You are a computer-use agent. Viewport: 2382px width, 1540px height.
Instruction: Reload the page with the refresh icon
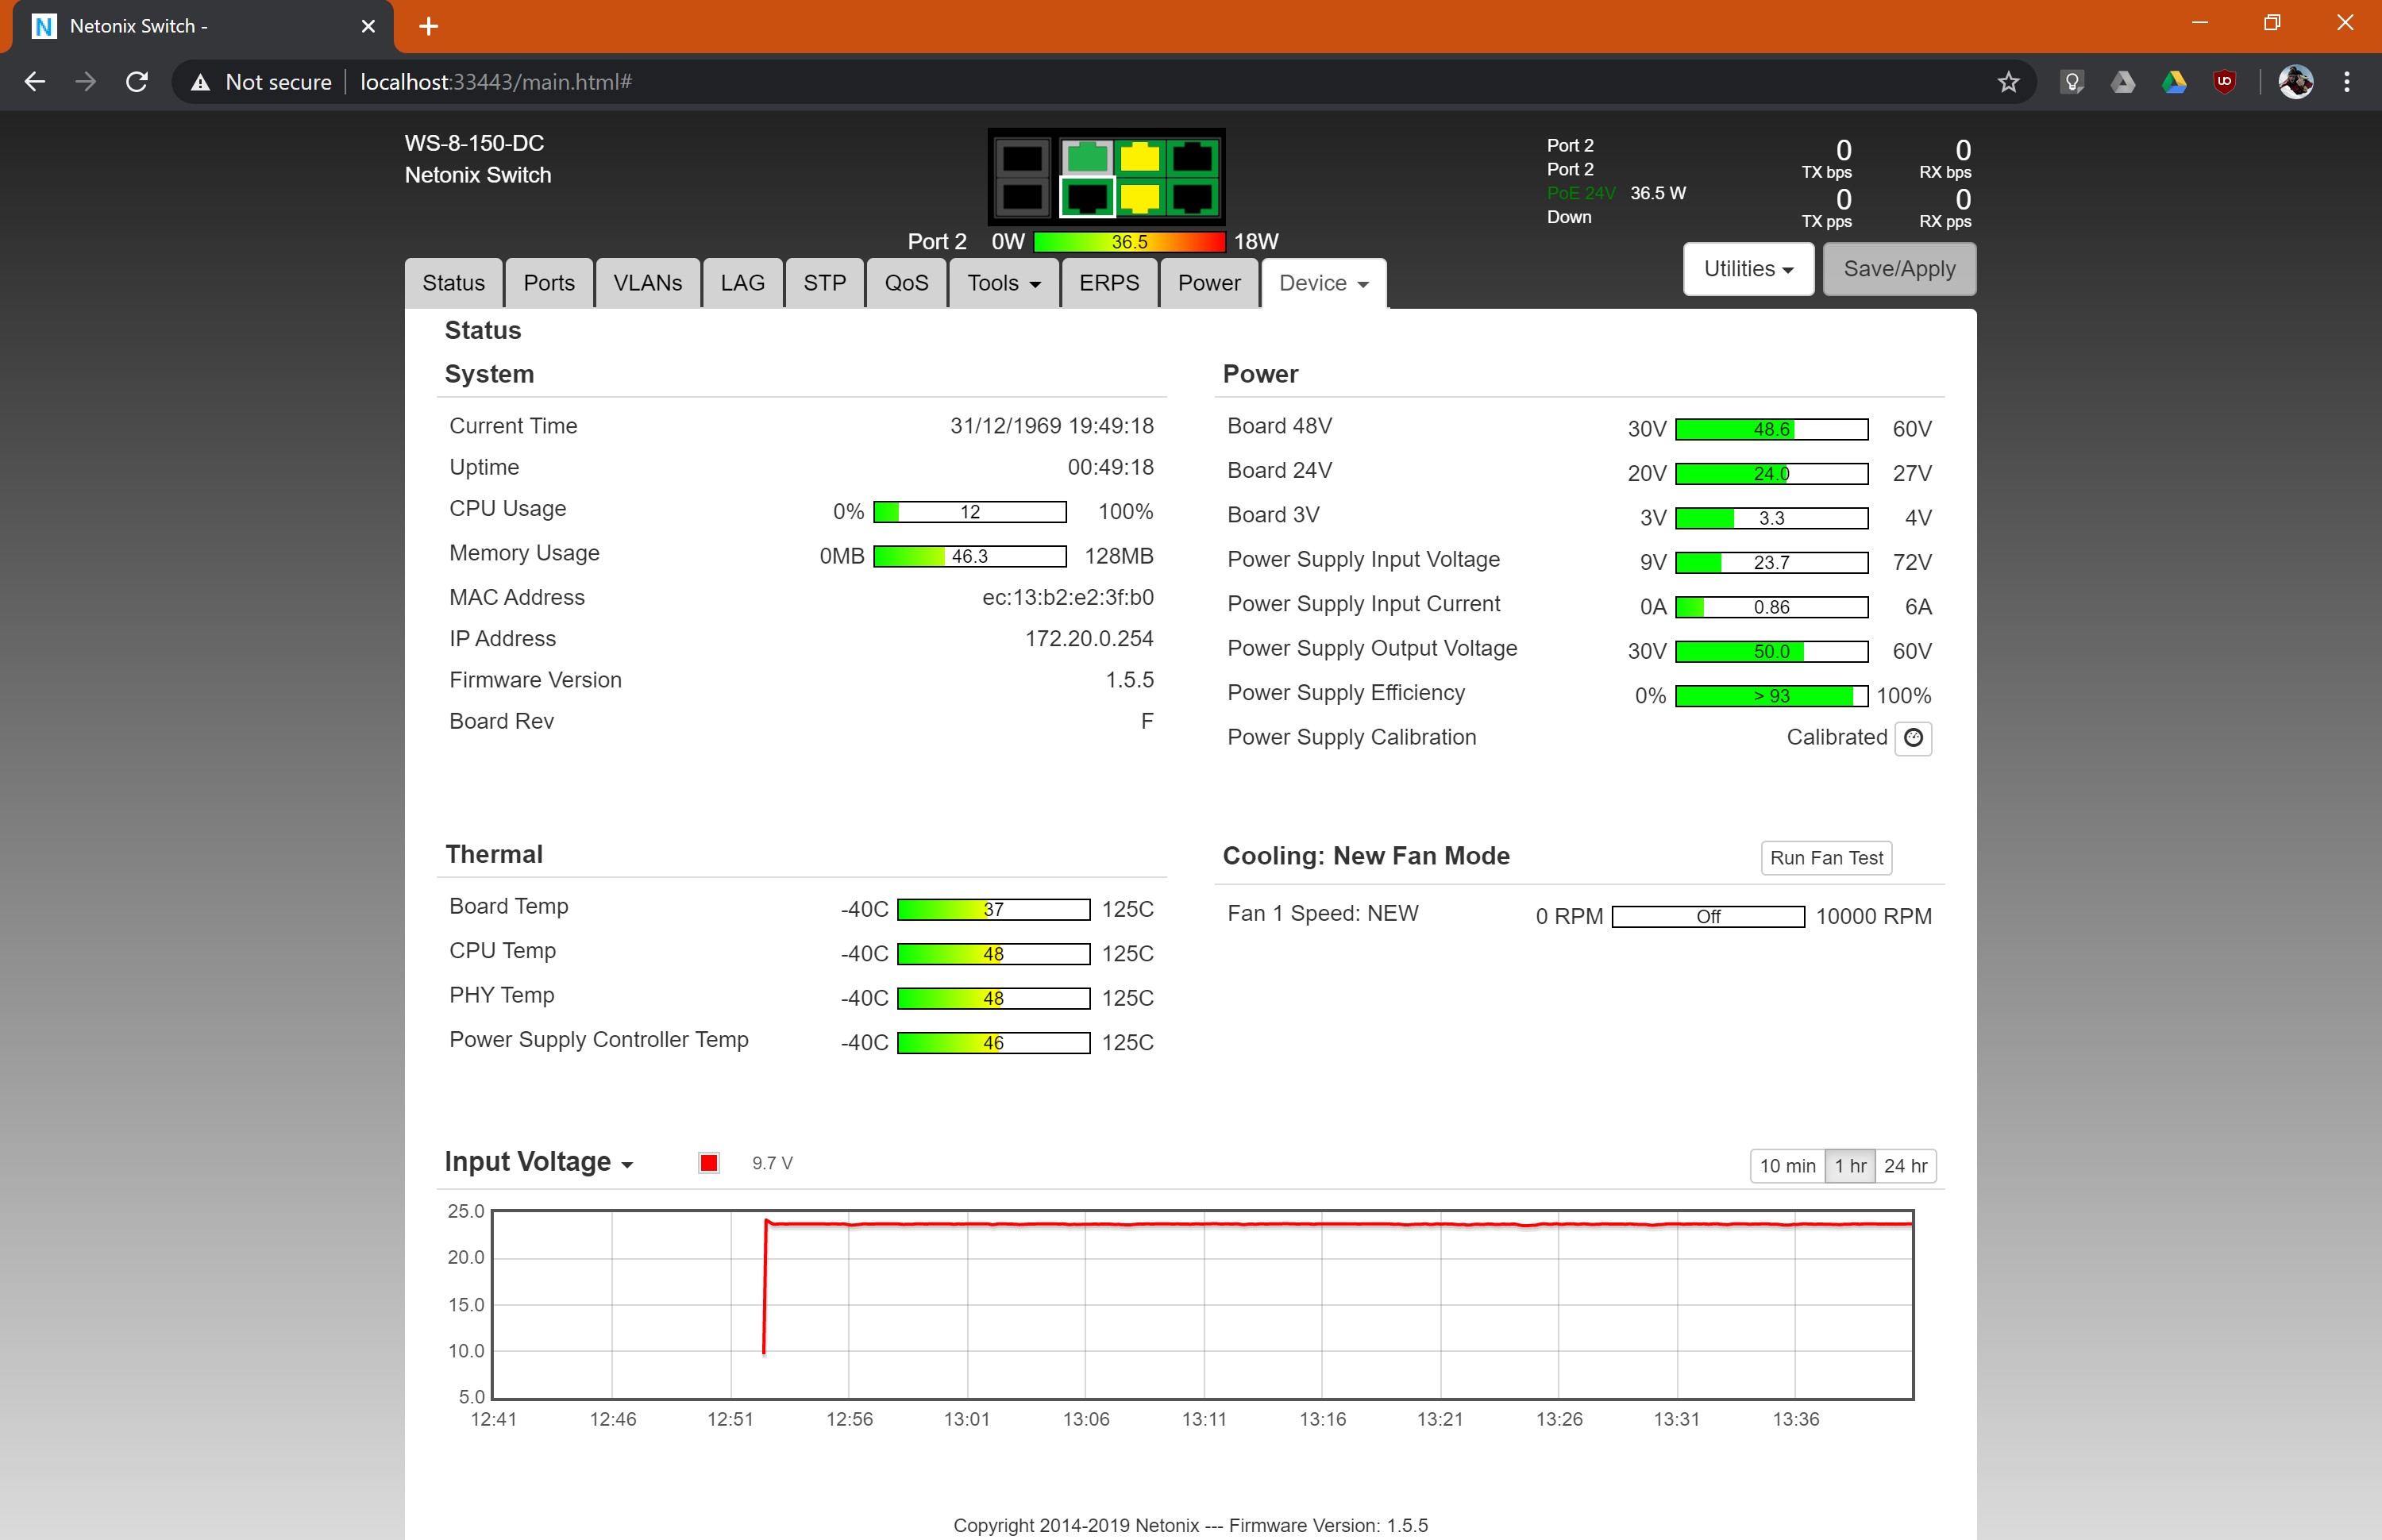click(137, 82)
